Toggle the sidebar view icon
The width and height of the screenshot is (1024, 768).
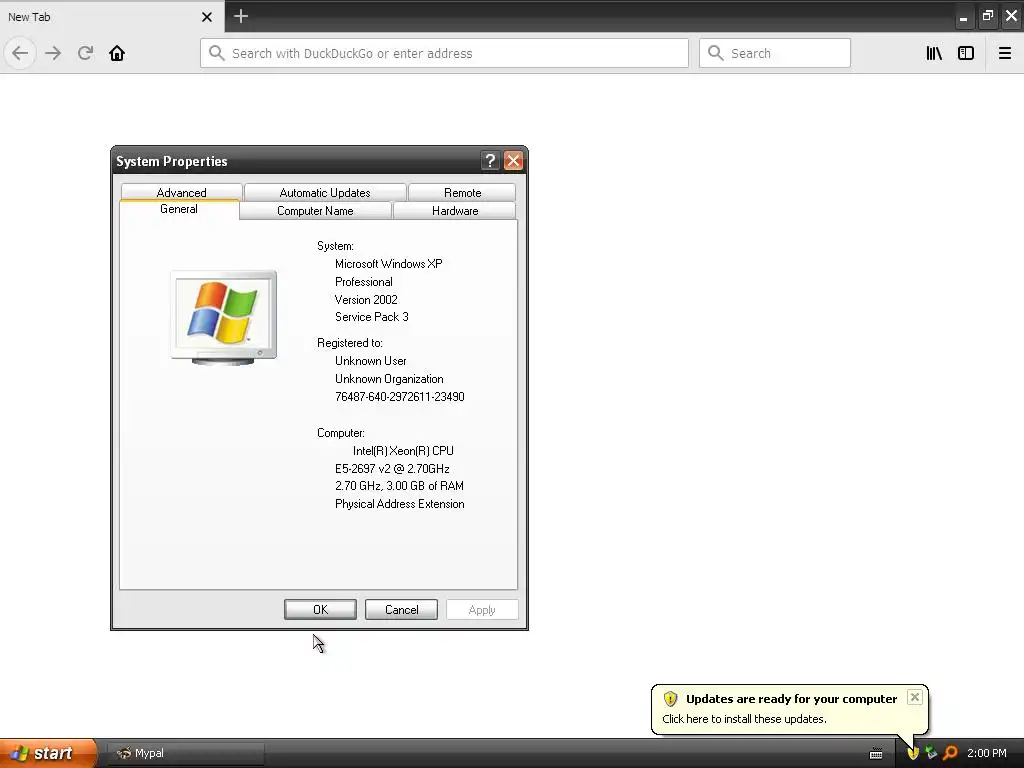[966, 53]
